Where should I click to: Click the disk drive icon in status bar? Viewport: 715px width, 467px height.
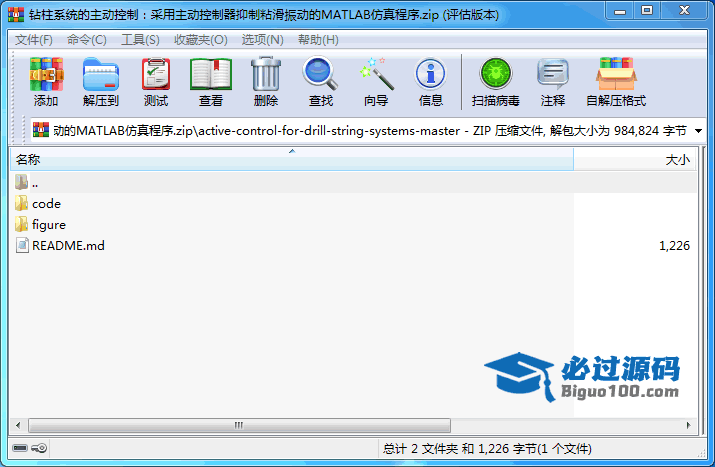click(20, 448)
